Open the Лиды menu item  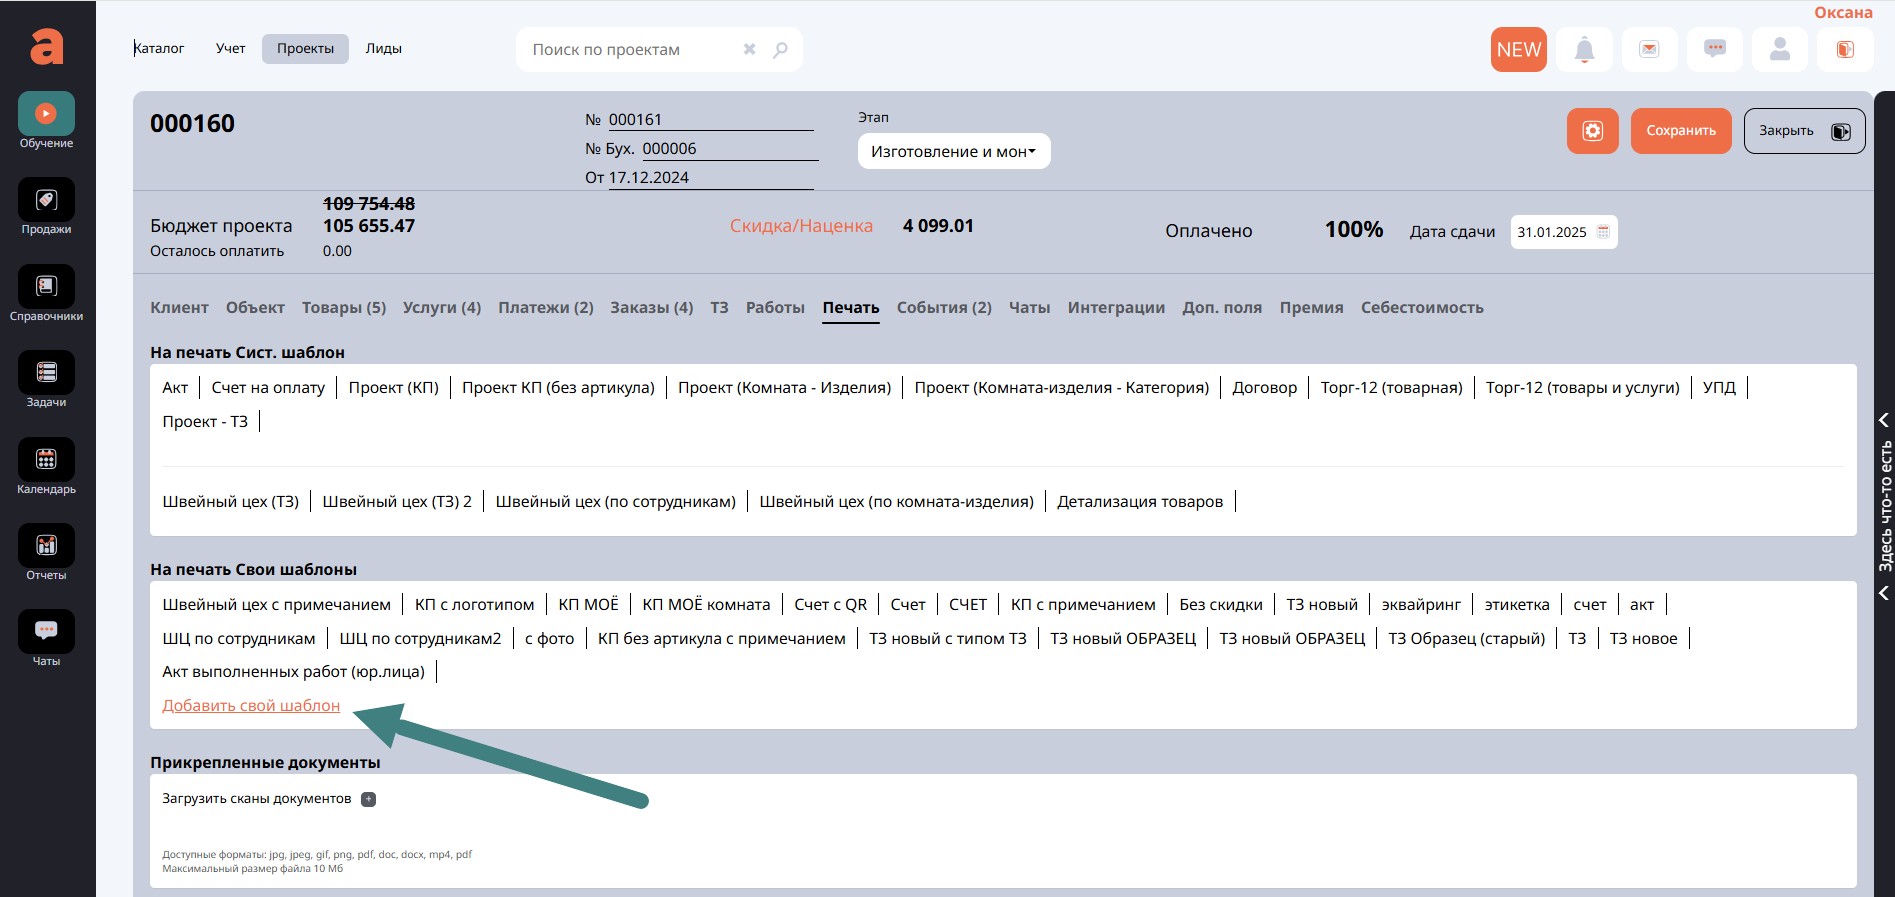click(383, 49)
